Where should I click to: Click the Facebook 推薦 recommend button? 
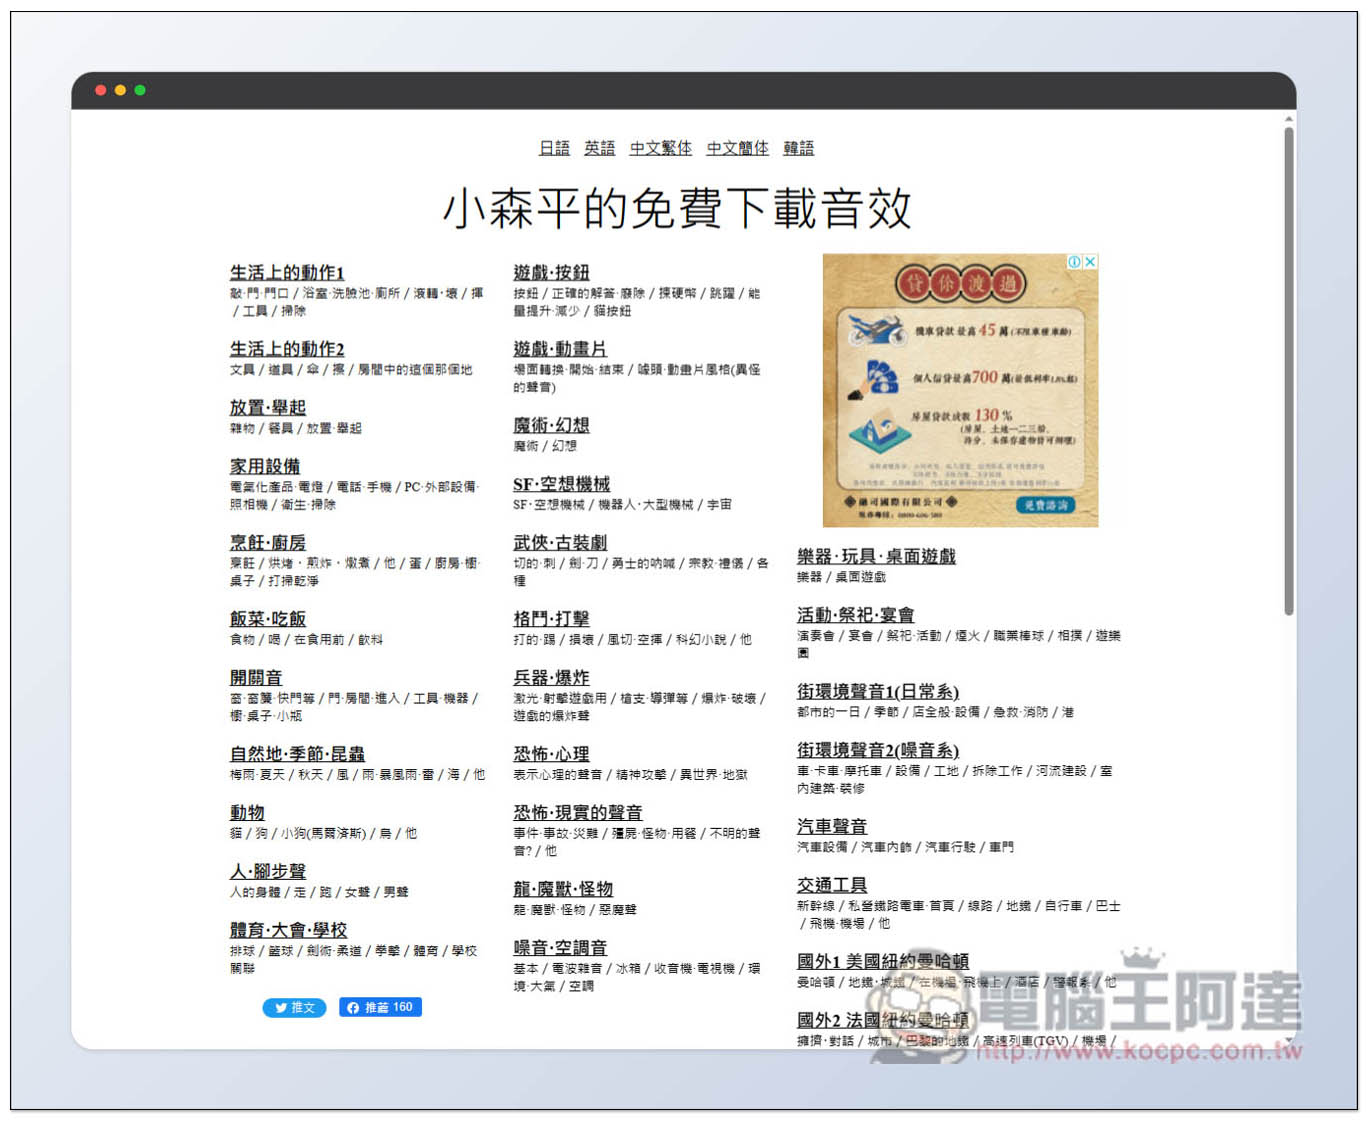pos(380,1007)
